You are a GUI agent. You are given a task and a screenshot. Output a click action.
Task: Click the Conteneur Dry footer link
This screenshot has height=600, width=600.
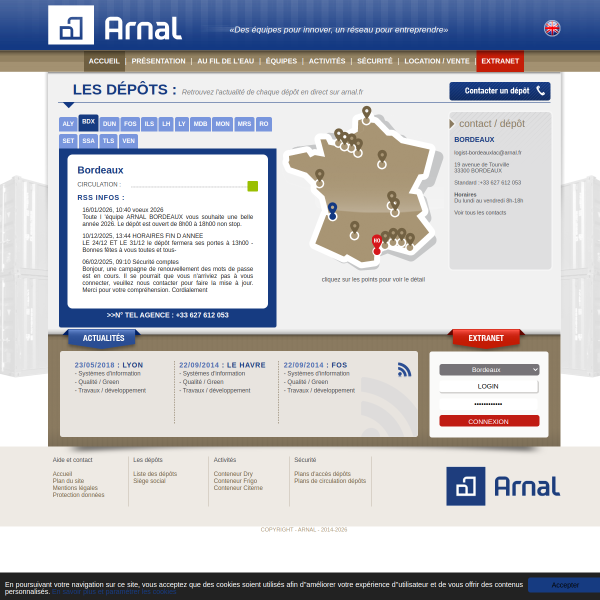[233, 474]
